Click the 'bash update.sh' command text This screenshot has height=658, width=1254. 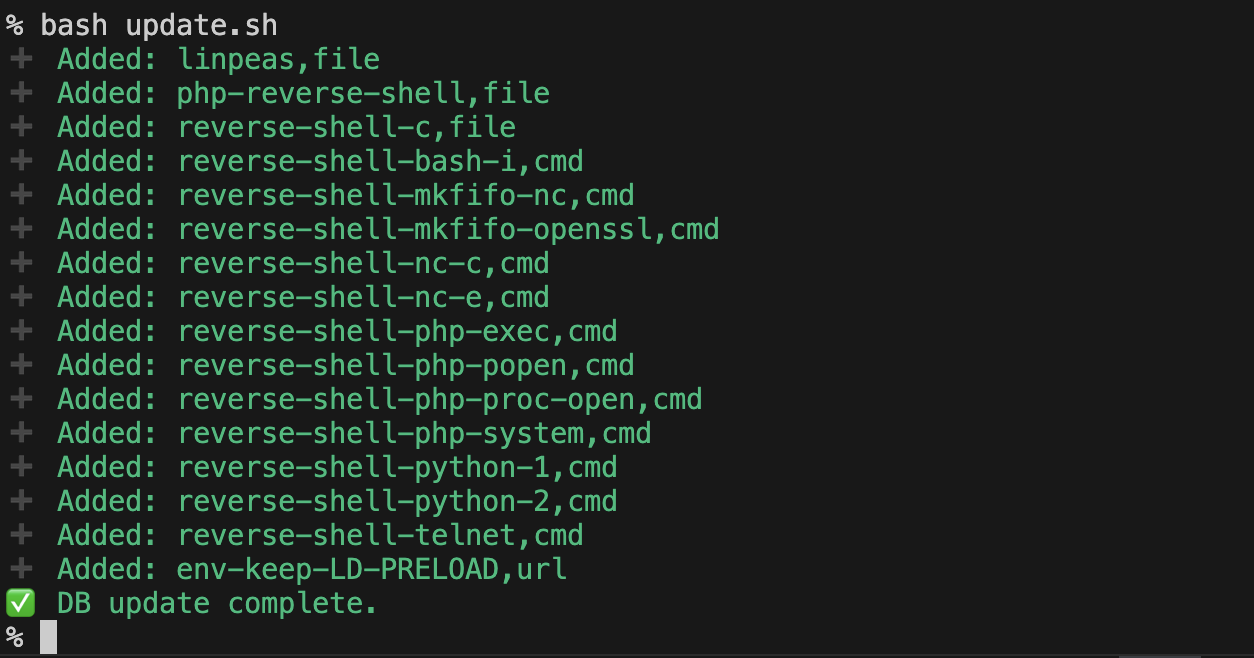pyautogui.click(x=158, y=25)
